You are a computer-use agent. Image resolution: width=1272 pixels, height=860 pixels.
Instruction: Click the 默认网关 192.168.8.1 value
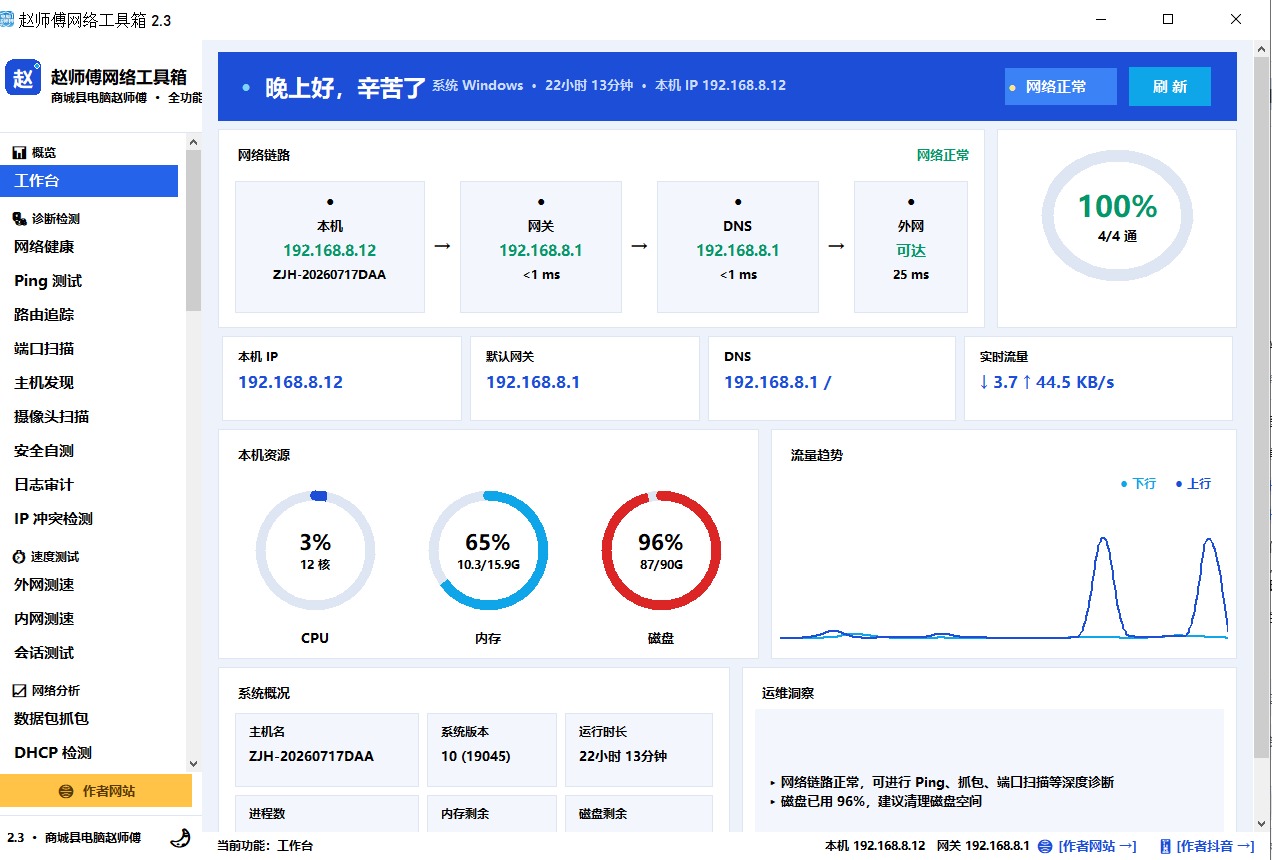(x=533, y=382)
